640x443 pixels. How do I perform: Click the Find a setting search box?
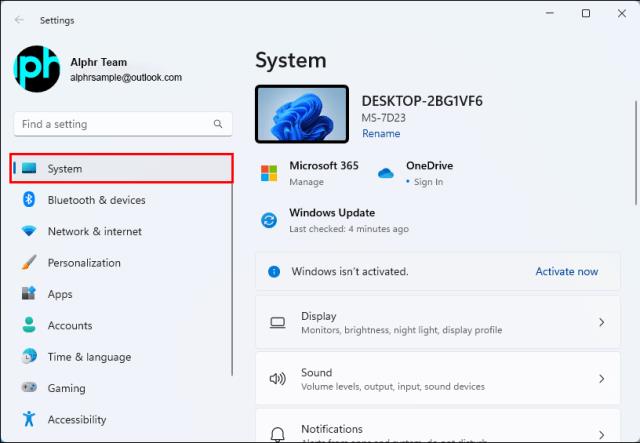click(123, 124)
